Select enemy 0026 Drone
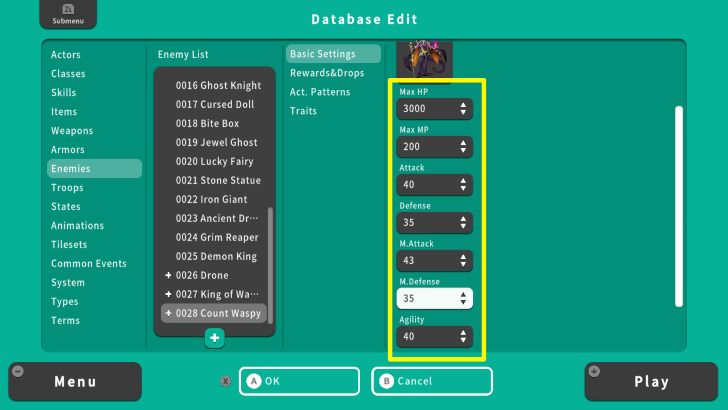The width and height of the screenshot is (728, 410). click(x=202, y=275)
